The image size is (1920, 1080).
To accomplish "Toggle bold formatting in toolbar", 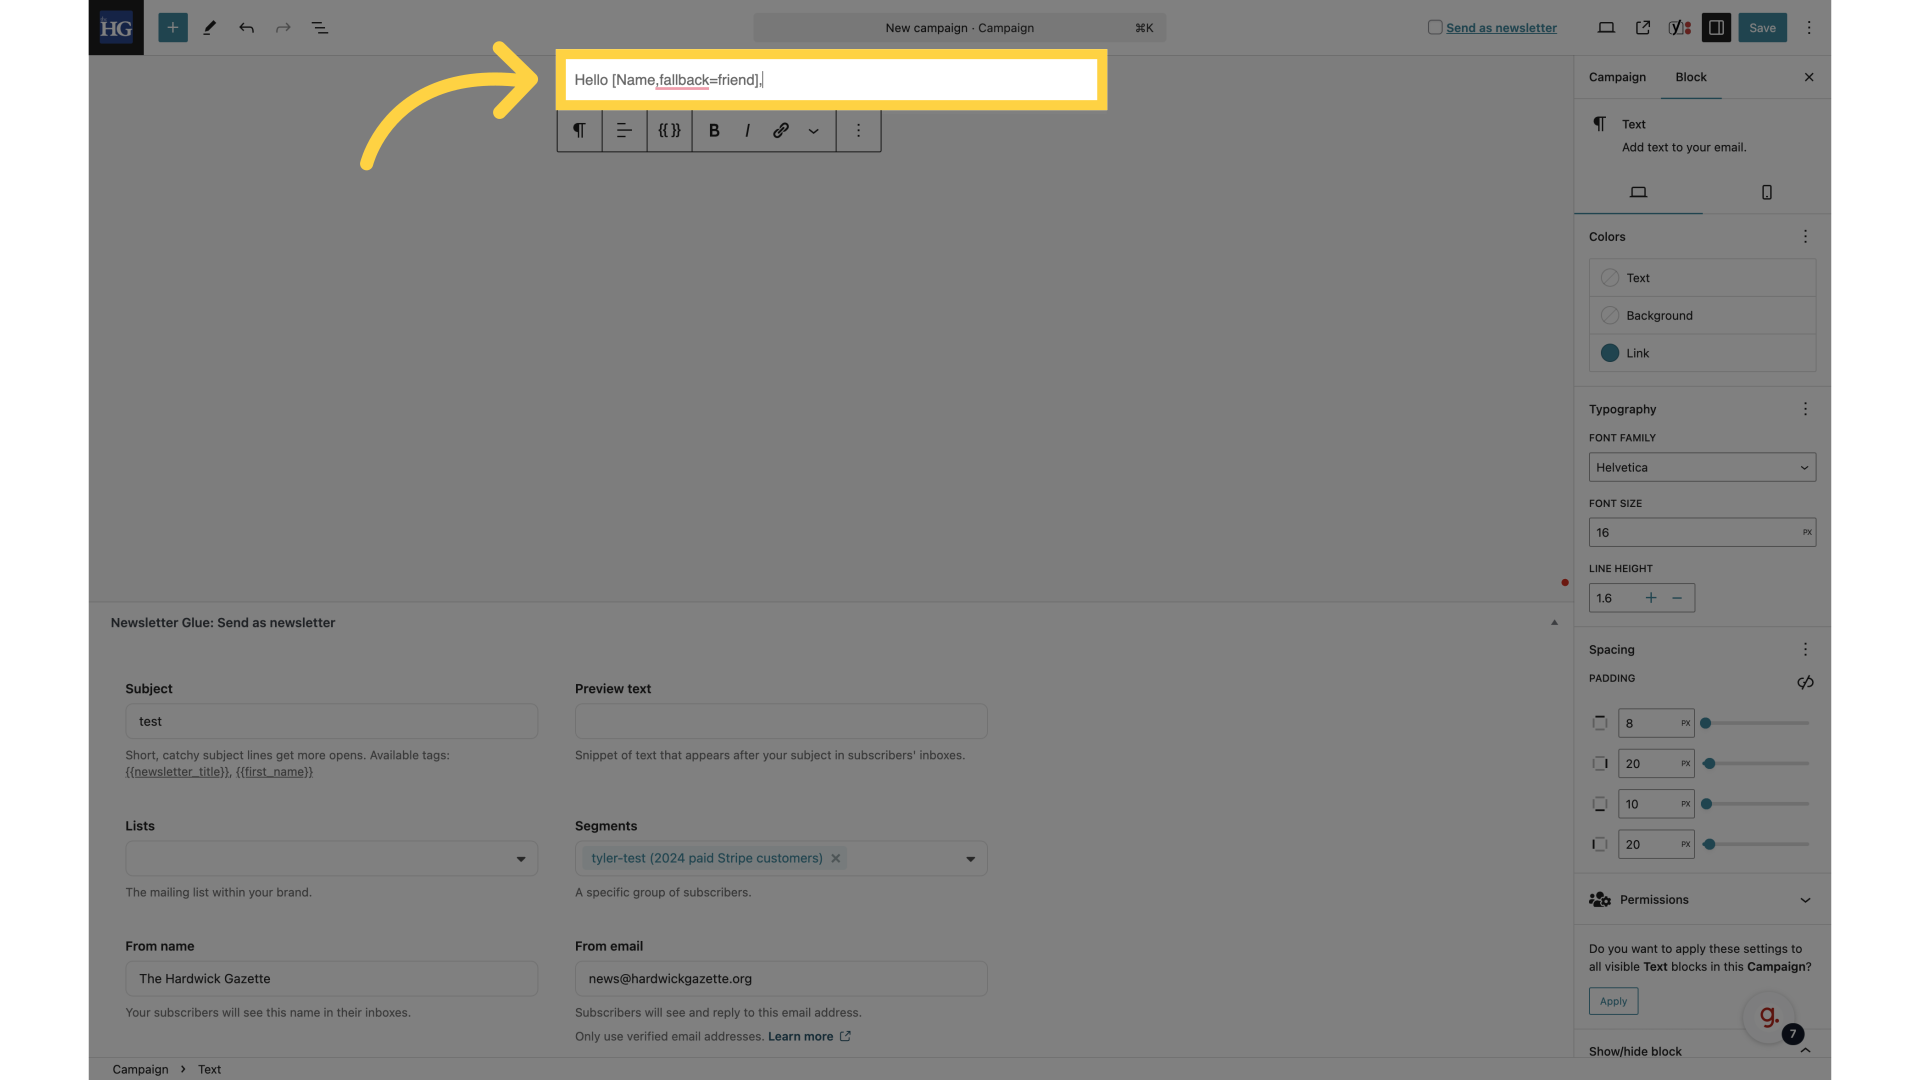I will pyautogui.click(x=715, y=129).
